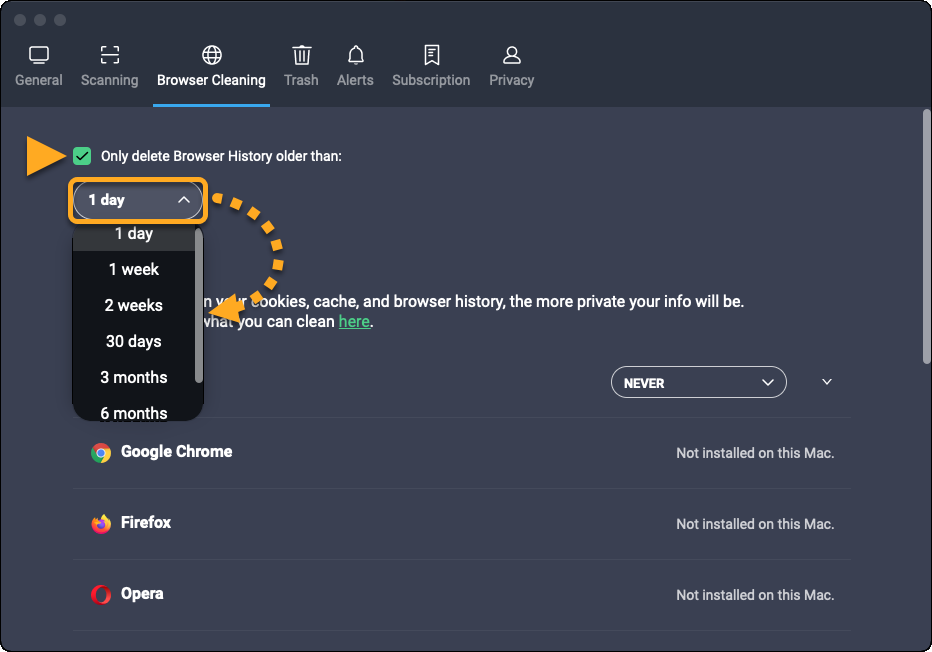Click the Google Chrome icon
Screen dimensions: 932x652
click(101, 453)
